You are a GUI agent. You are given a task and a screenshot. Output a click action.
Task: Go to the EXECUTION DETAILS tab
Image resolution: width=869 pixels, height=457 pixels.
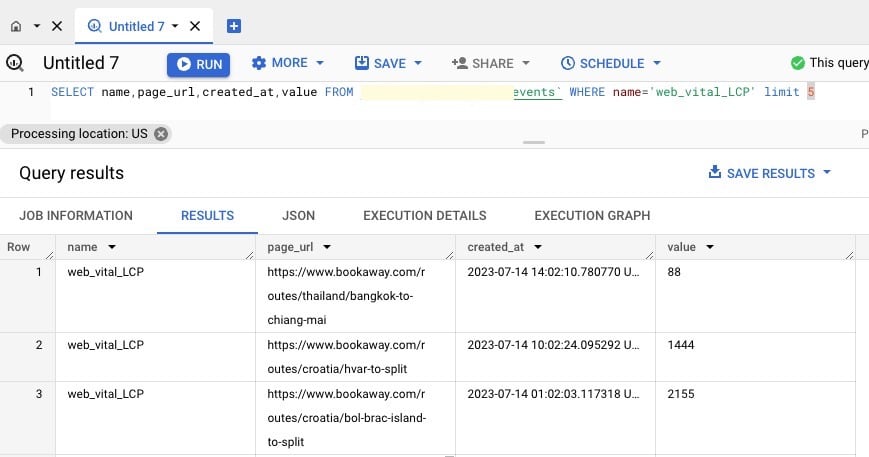425,215
